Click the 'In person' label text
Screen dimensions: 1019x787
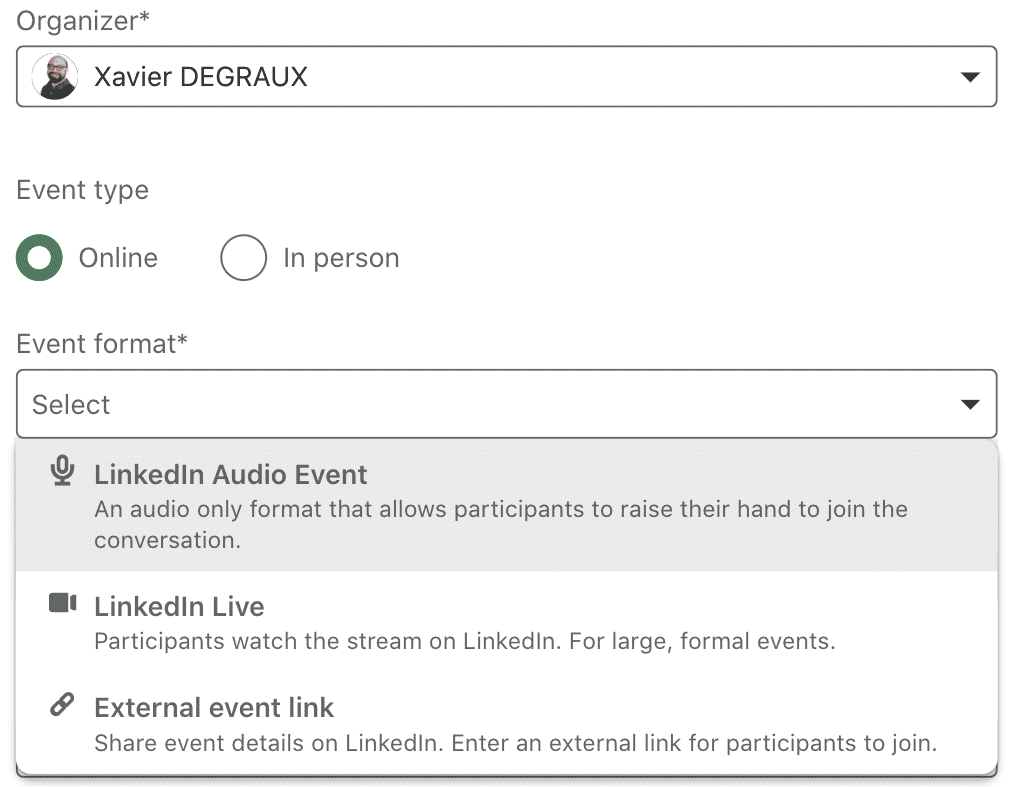point(341,258)
